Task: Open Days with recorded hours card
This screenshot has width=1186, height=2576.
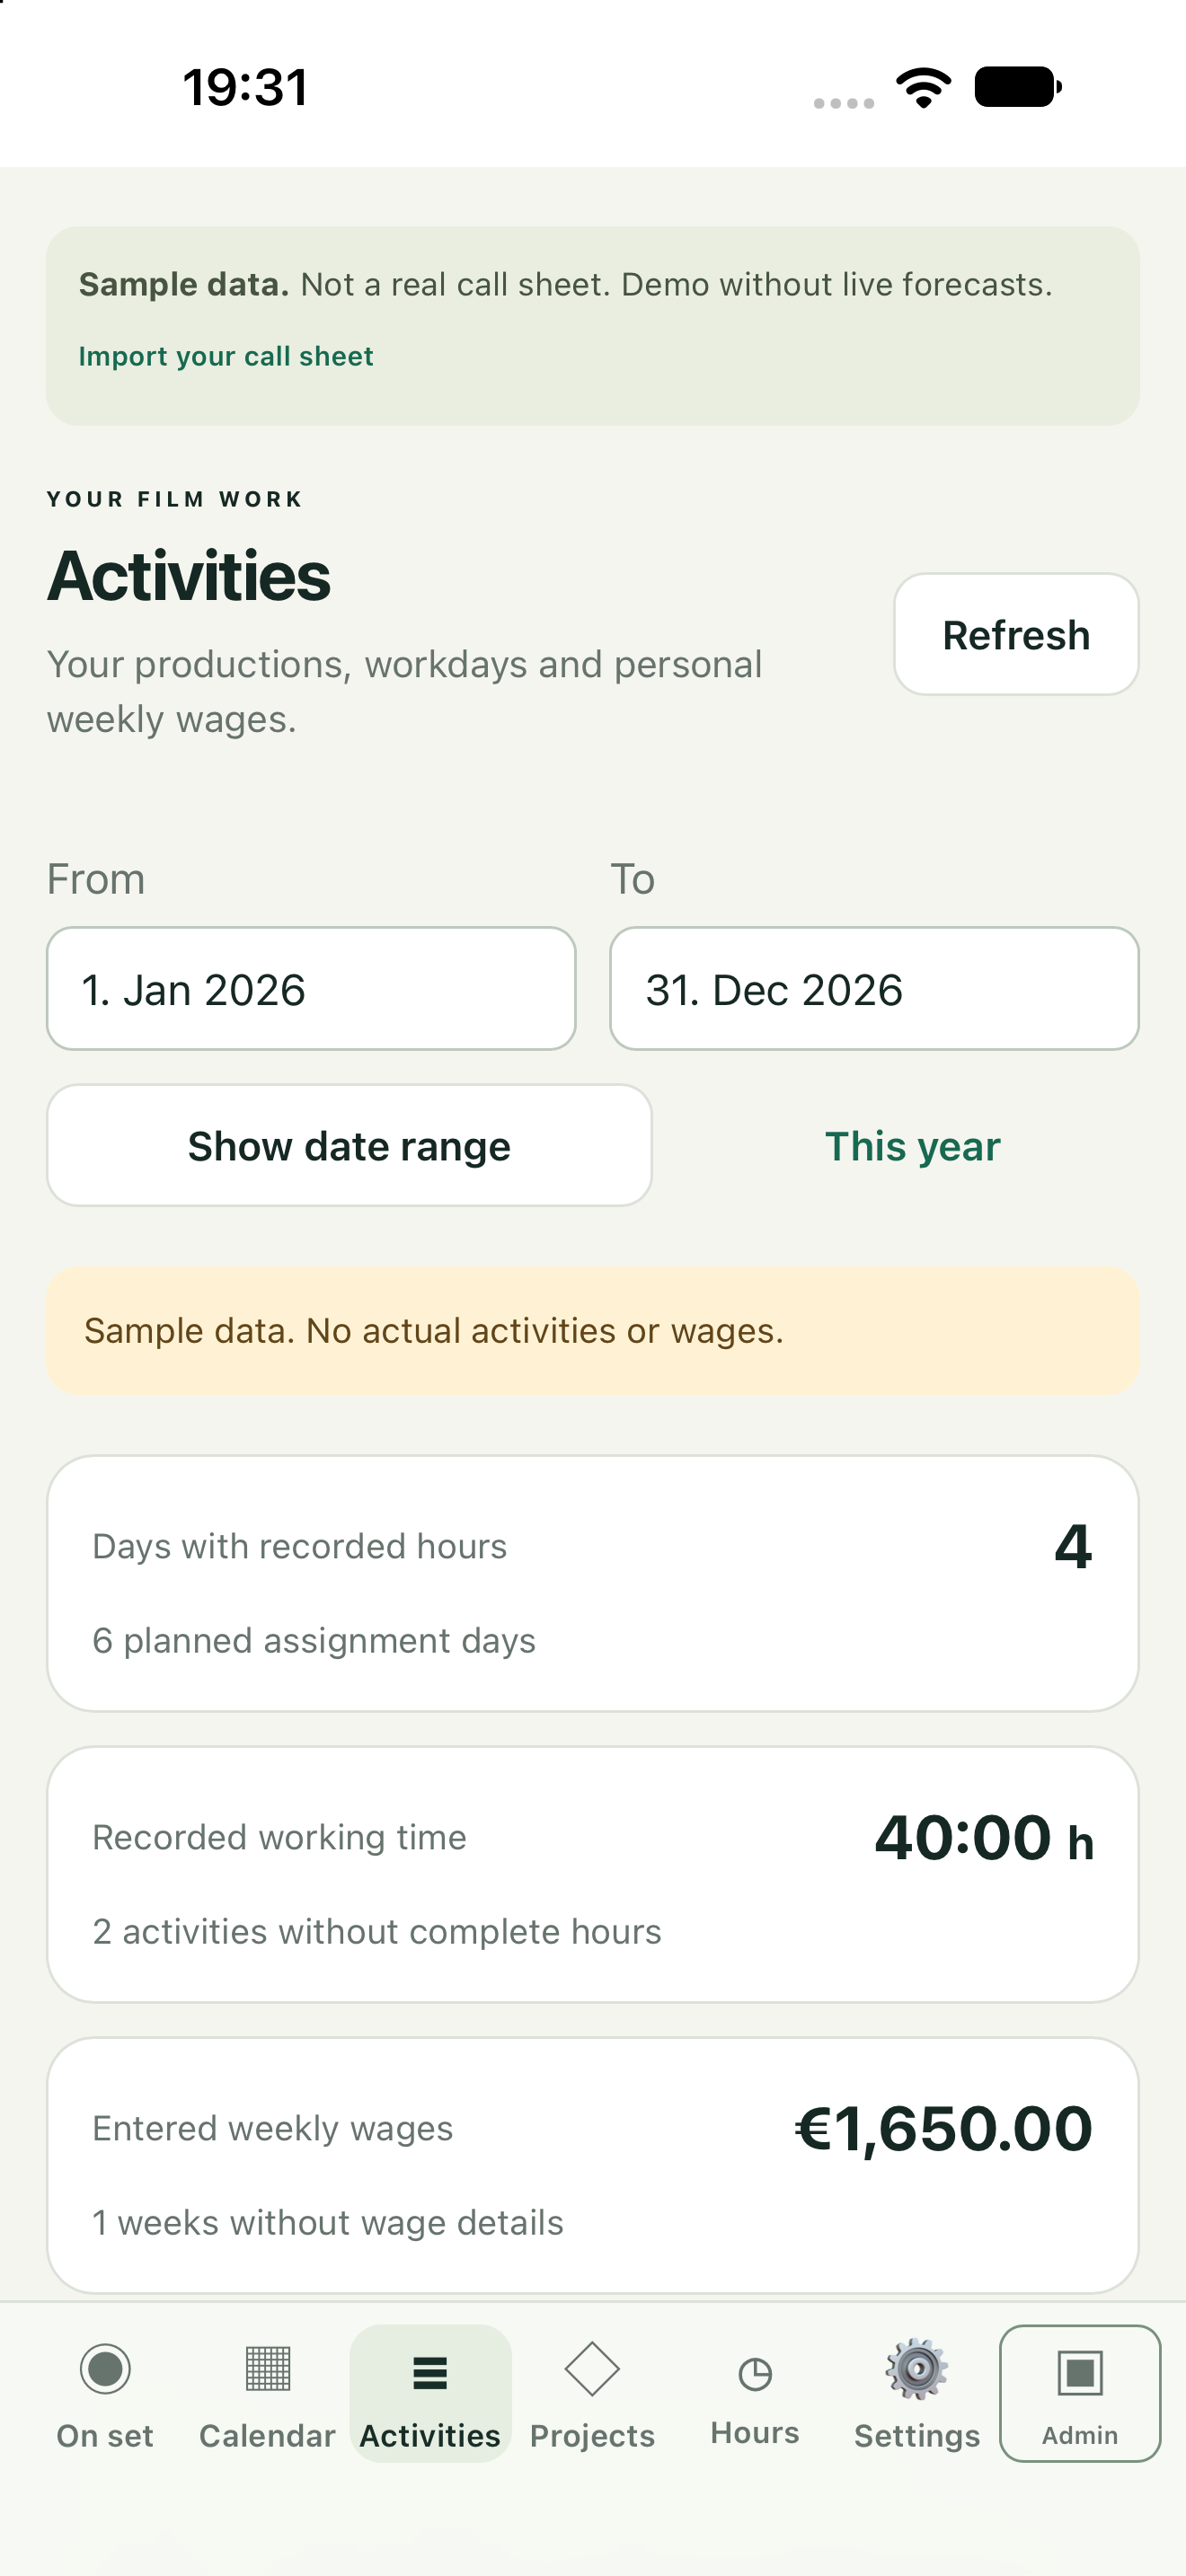Action: (x=593, y=1583)
